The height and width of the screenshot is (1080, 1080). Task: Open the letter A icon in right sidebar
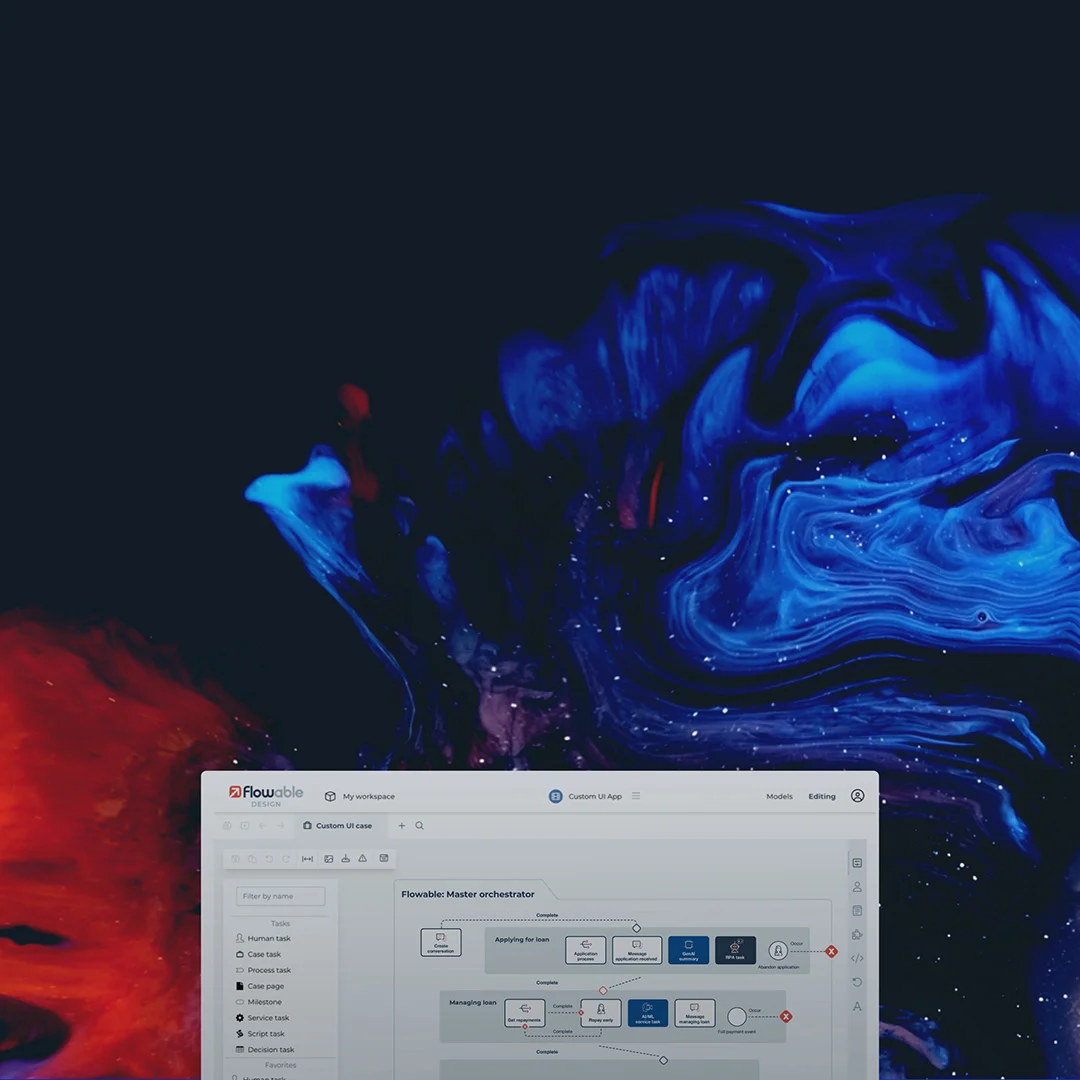click(x=857, y=1006)
